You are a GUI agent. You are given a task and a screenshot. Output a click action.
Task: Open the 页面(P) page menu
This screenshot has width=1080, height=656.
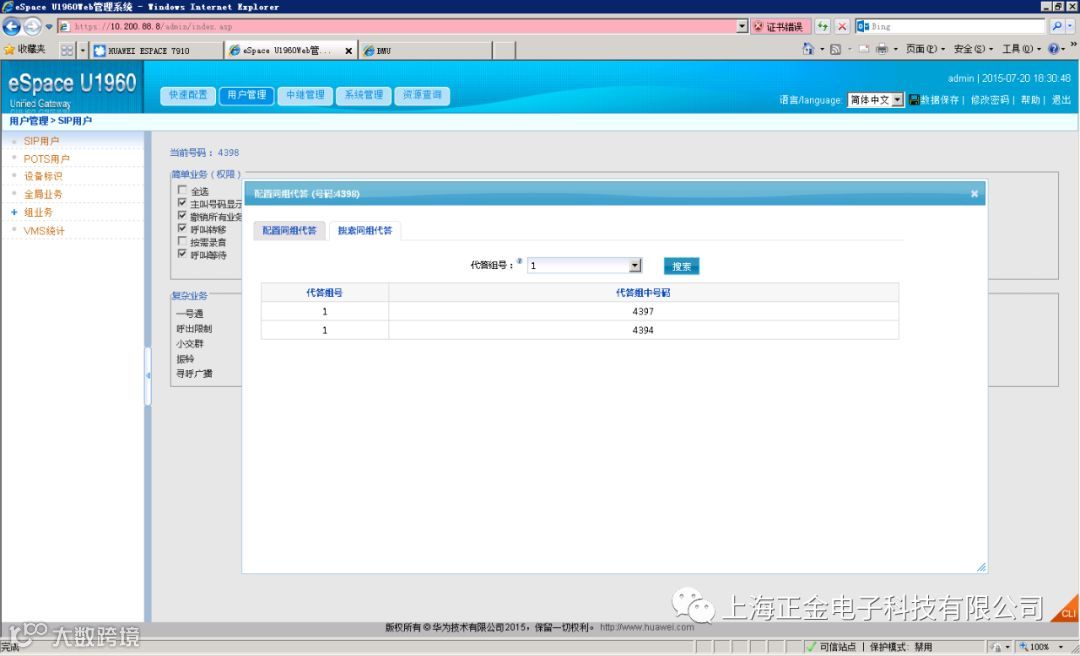tap(924, 49)
